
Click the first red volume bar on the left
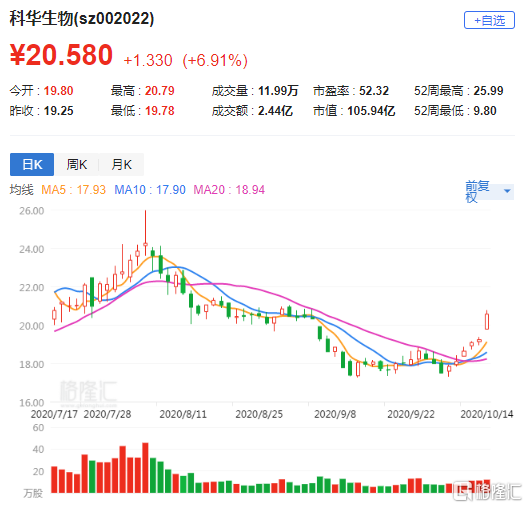coord(54,480)
